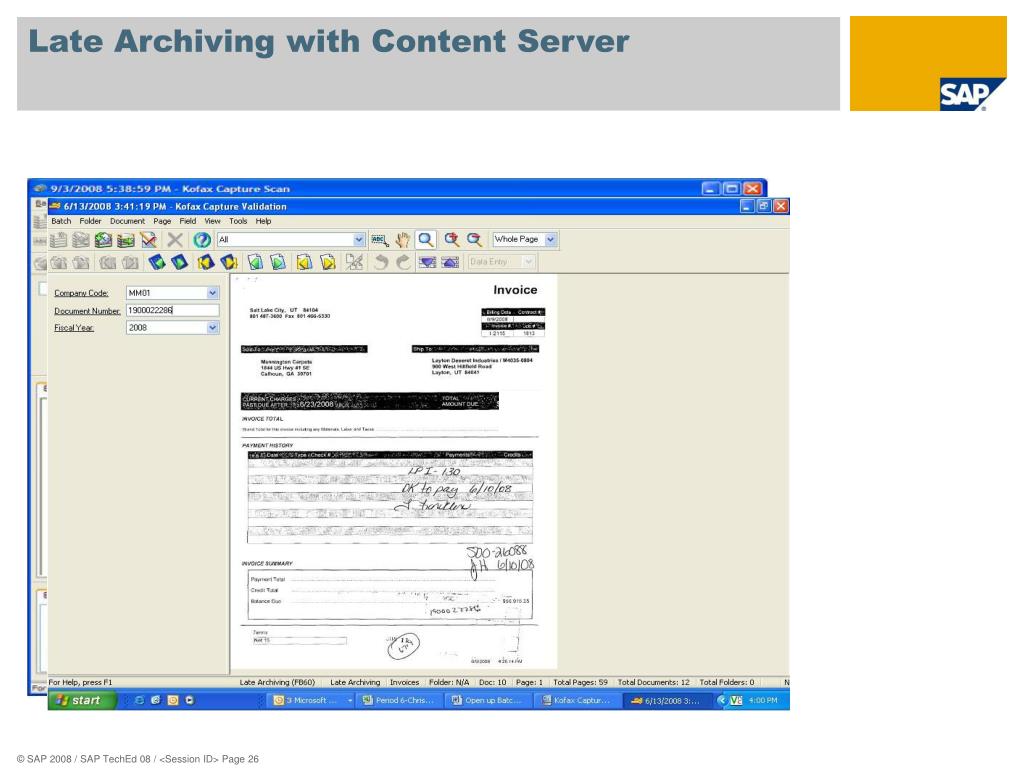Go to previous page using green left-arrow page icon
This screenshot has height=768, width=1024.
click(x=255, y=263)
